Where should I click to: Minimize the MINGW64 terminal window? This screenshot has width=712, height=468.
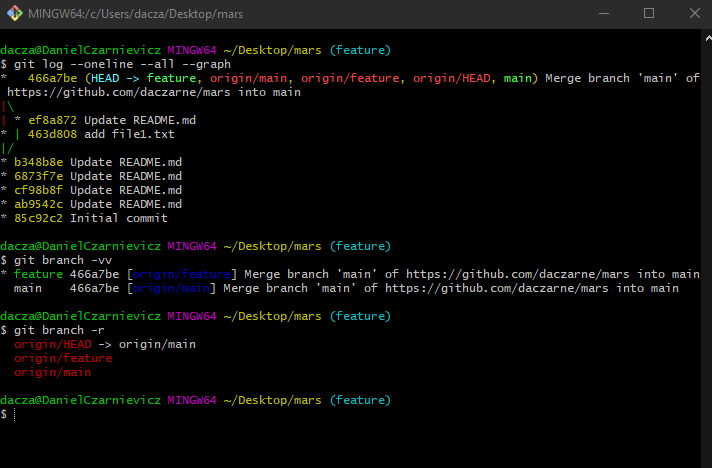coord(601,14)
